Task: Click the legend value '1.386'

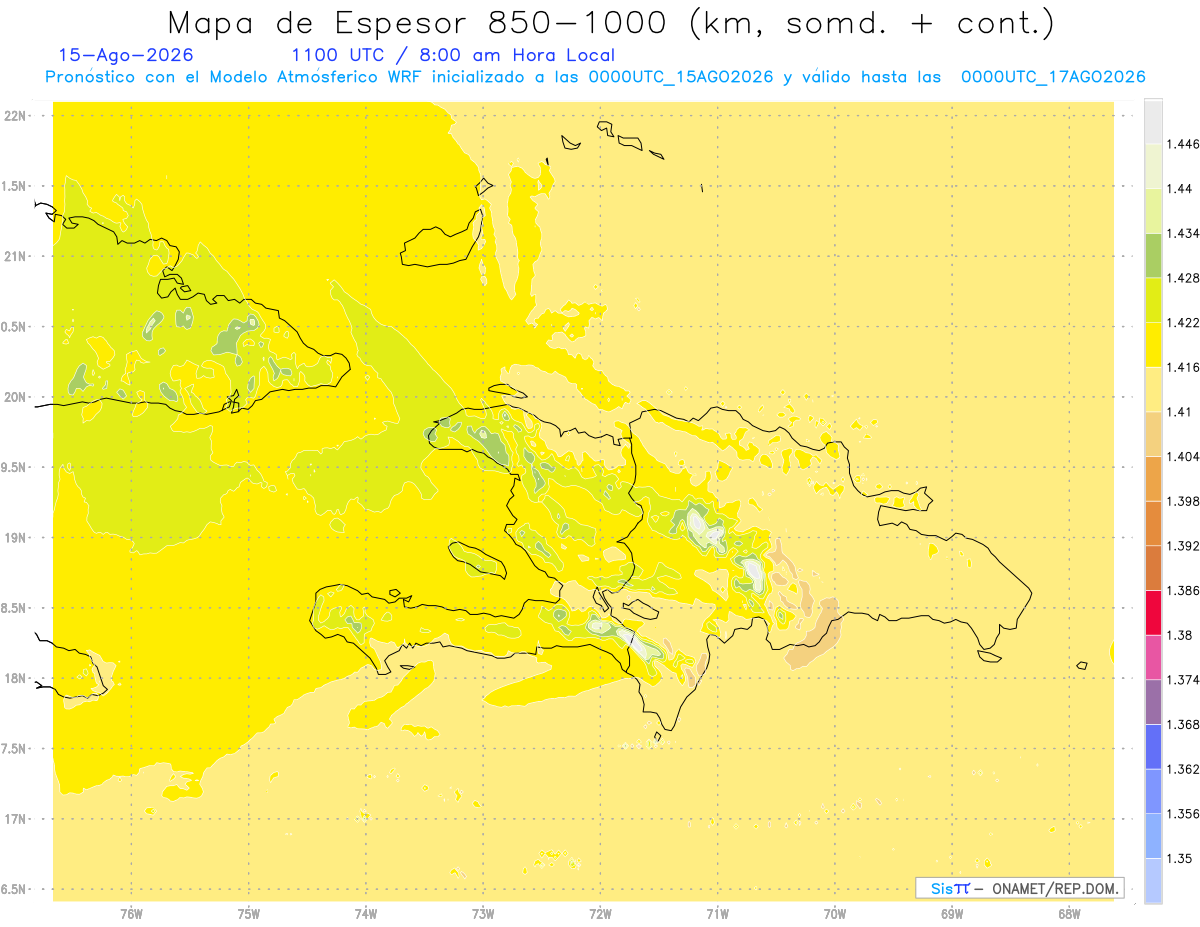Action: 1183,590
